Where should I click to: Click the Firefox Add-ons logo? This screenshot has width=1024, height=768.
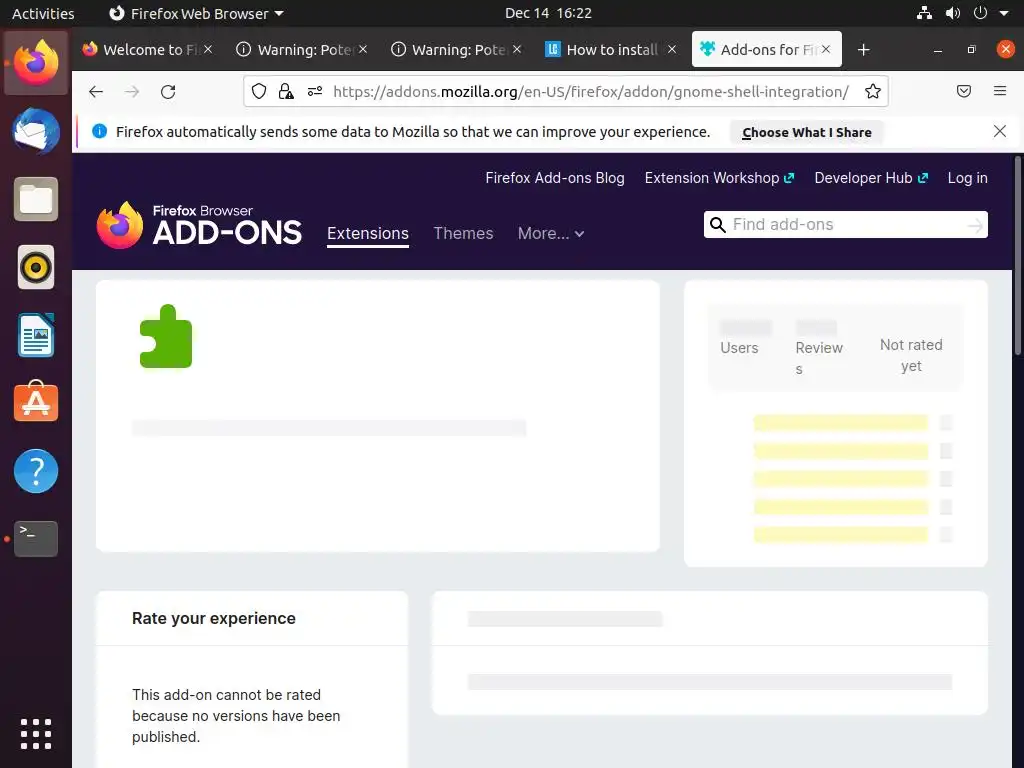199,225
